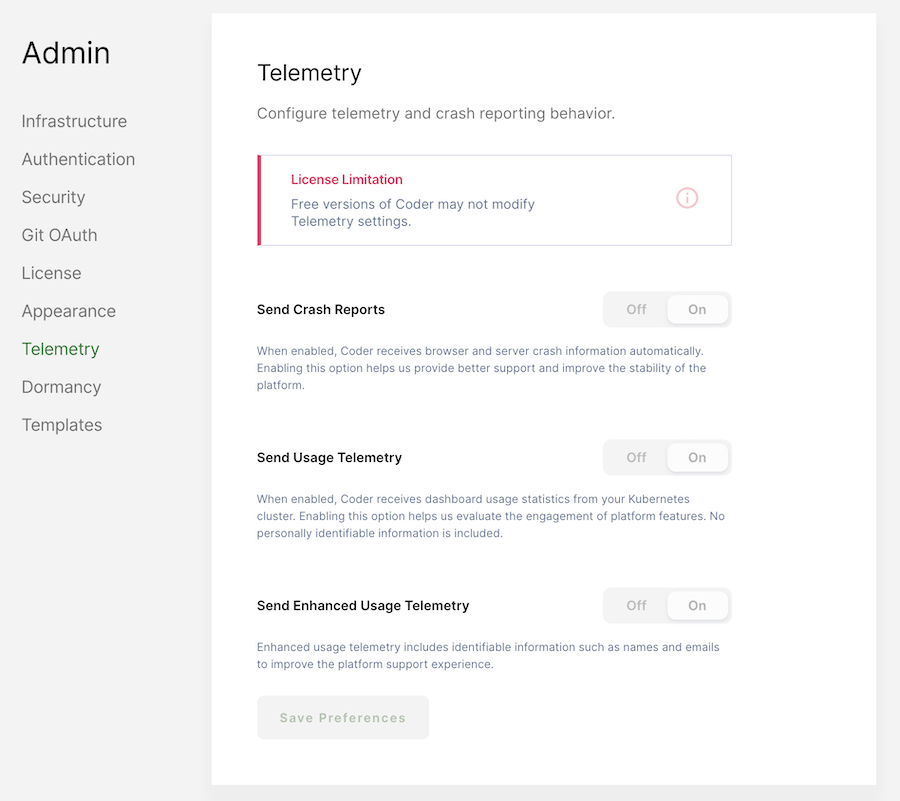View the License settings page
Viewport: 900px width, 801px height.
(51, 273)
